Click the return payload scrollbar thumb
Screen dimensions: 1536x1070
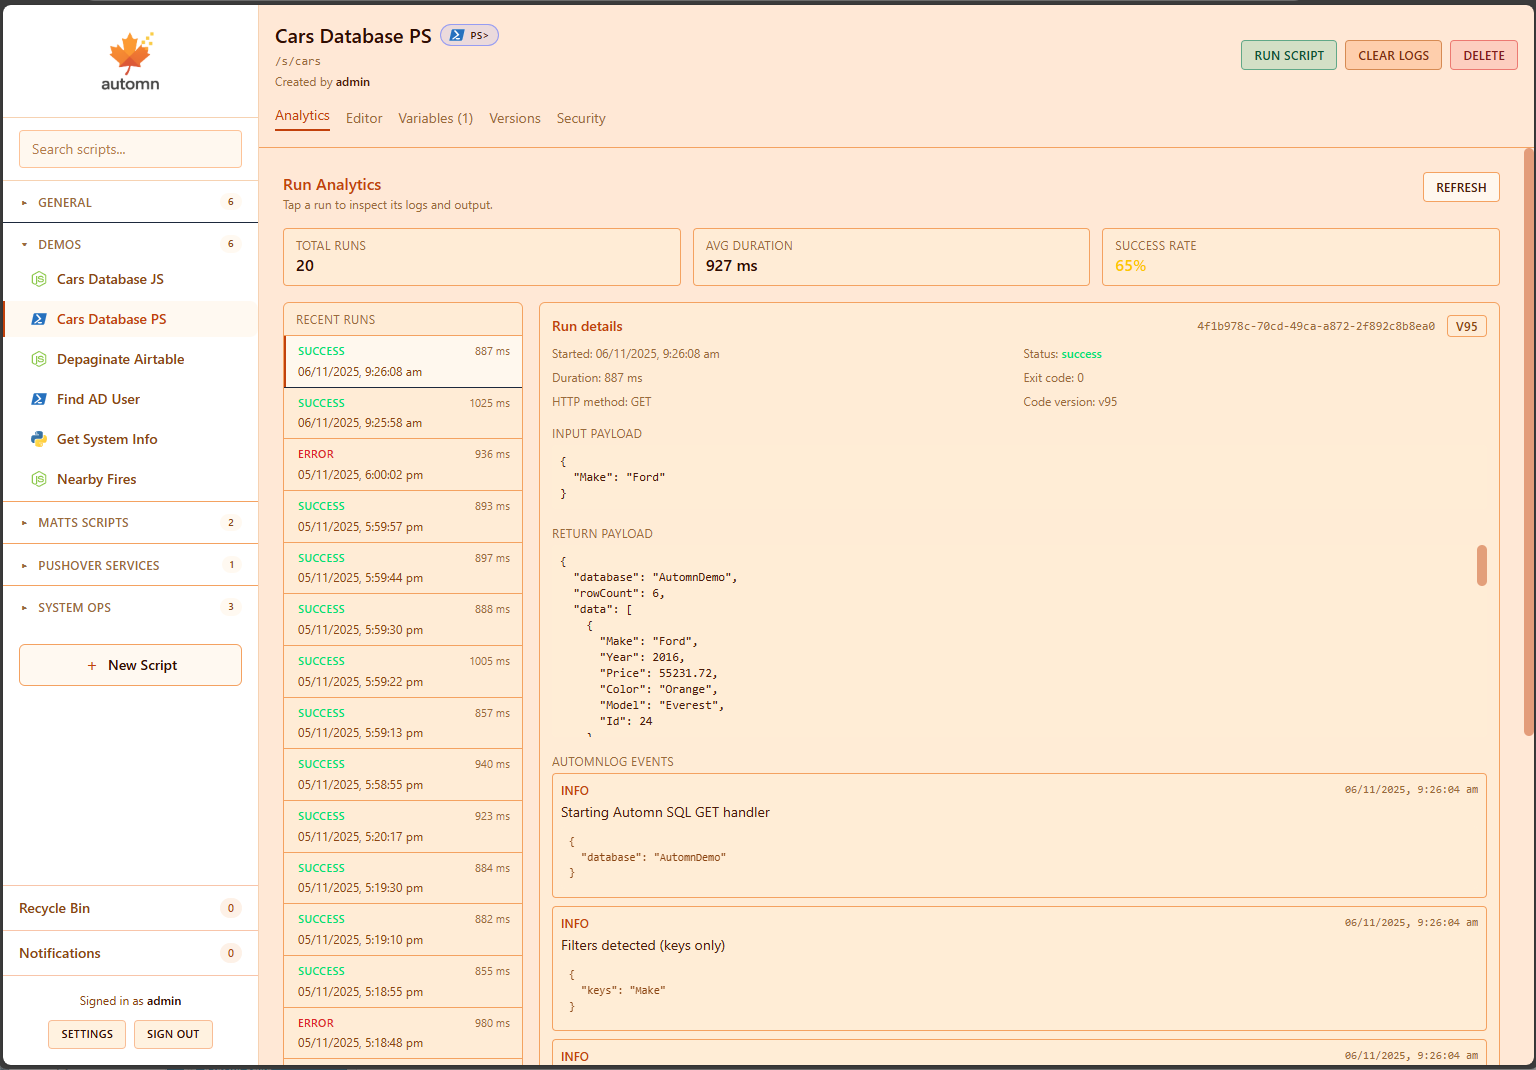tap(1482, 565)
